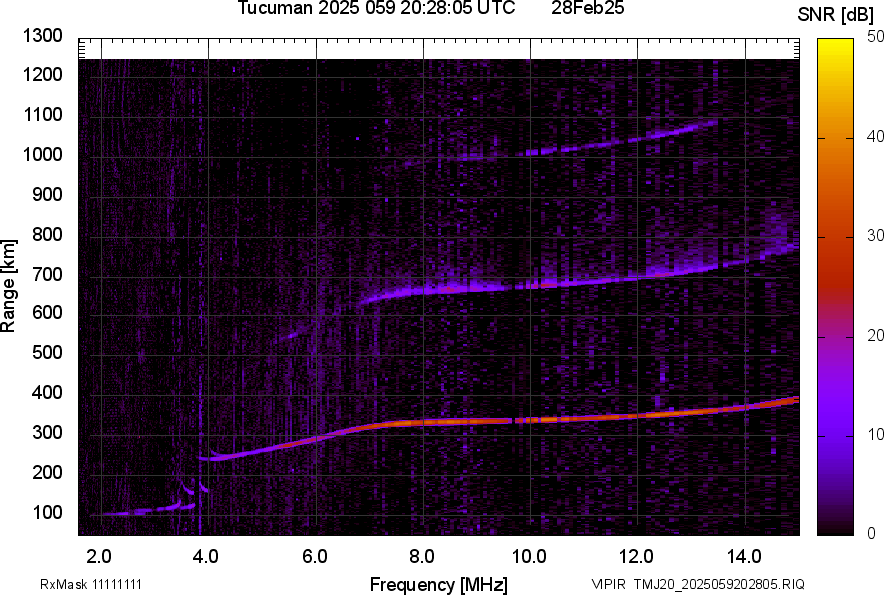Click the frequency axis value 14.0
884x595 pixels.
click(x=744, y=557)
